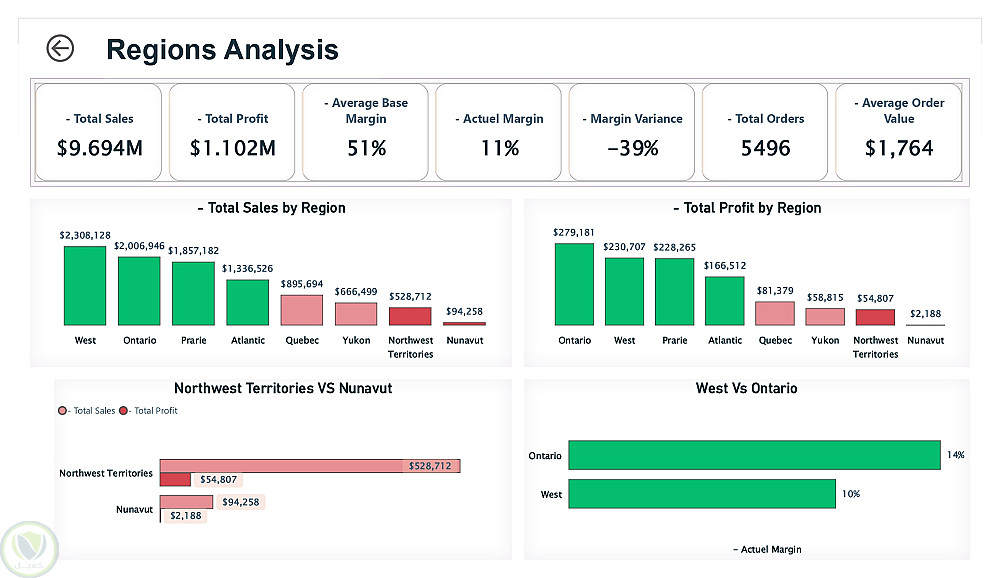The height and width of the screenshot is (578, 1000).
Task: Click the $228,265 profit value label
Action: pyautogui.click(x=674, y=248)
